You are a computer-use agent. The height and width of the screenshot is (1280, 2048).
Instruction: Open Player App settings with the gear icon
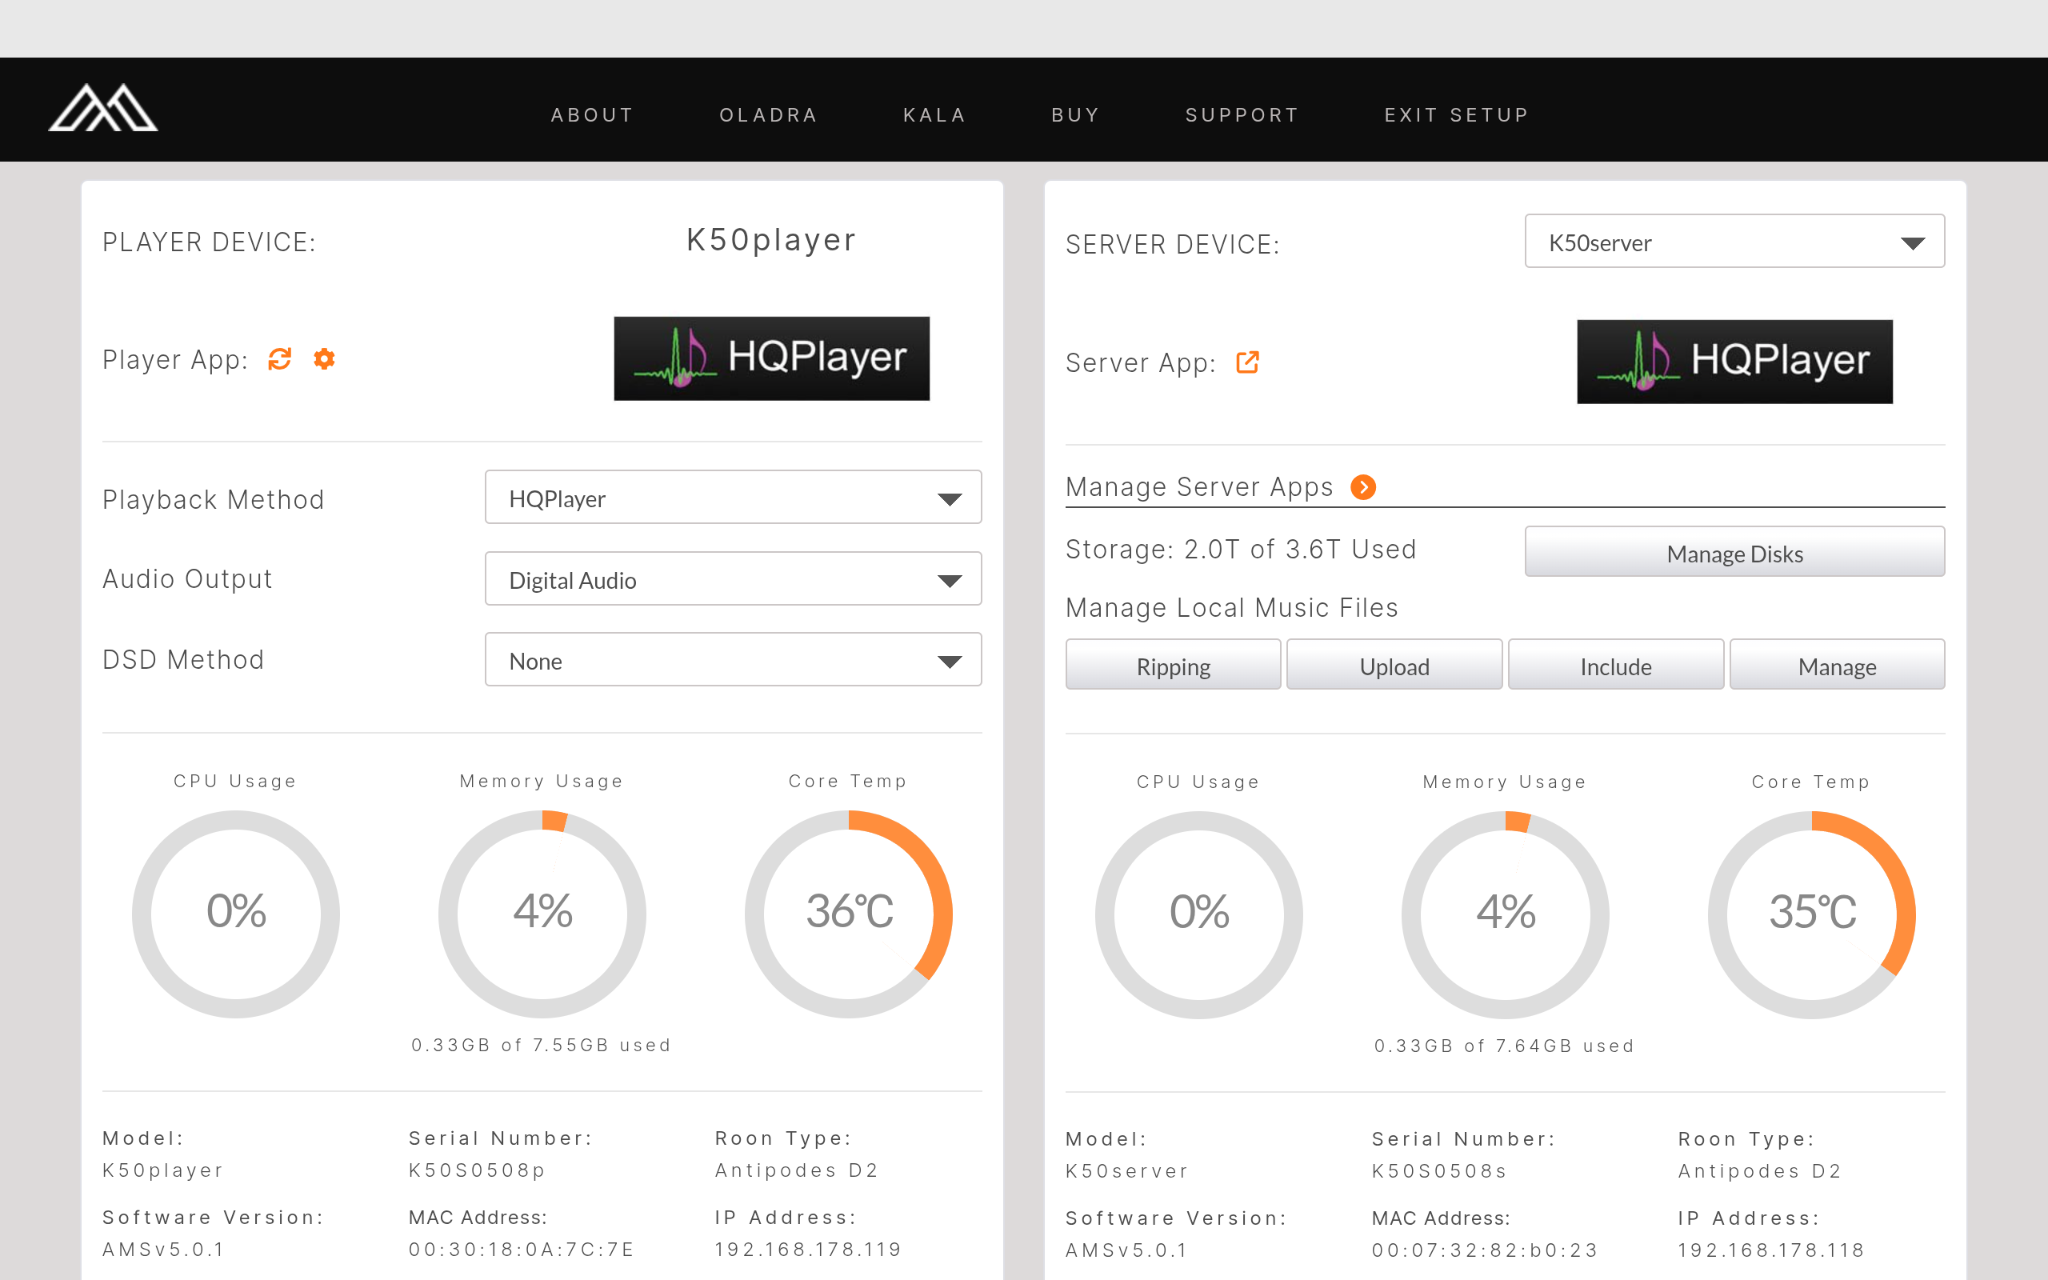[324, 359]
